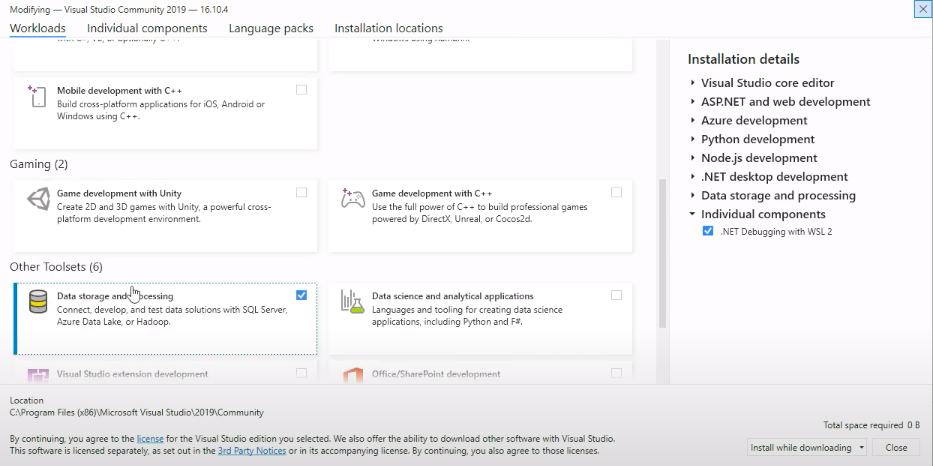
Task: Check Game development with Unity workload
Action: [x=302, y=192]
